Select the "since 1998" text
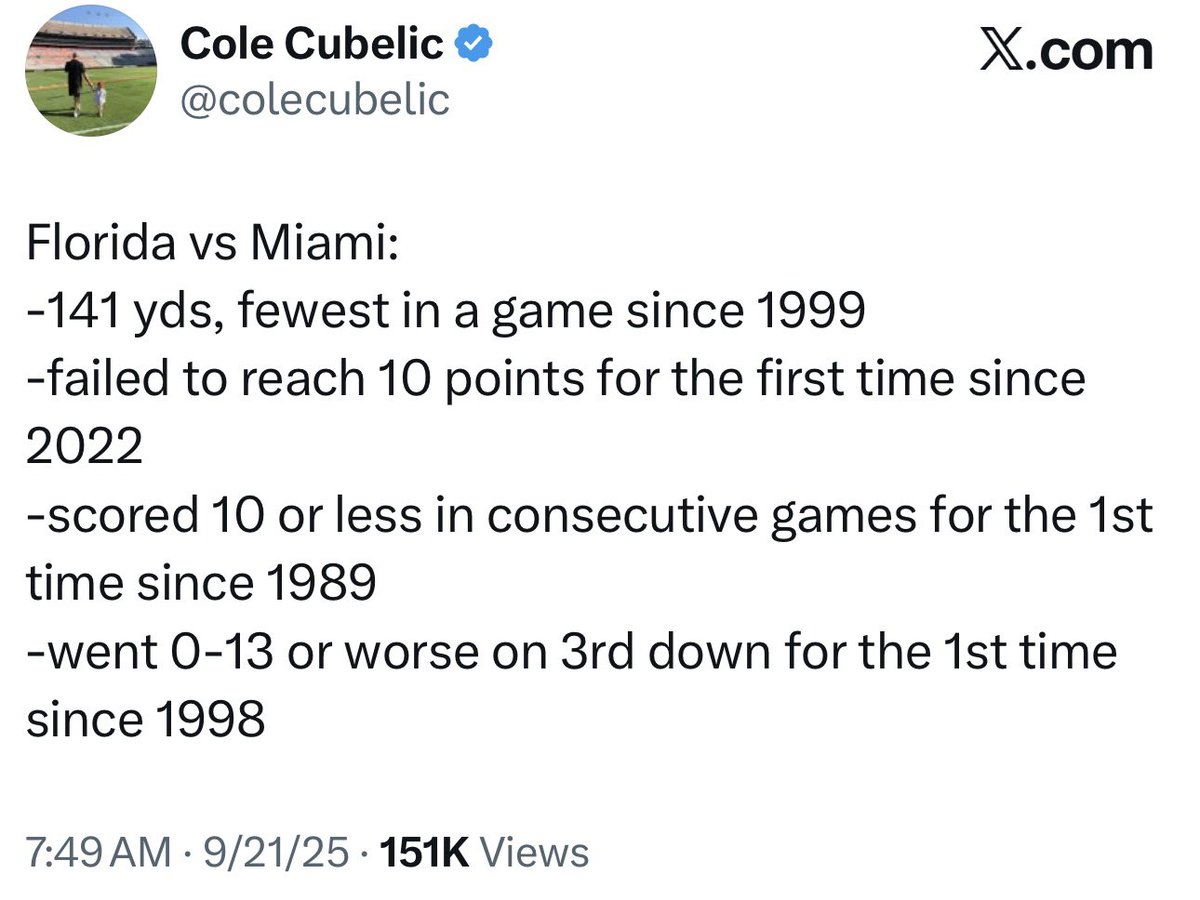This screenshot has width=1200, height=900. pyautogui.click(x=146, y=720)
